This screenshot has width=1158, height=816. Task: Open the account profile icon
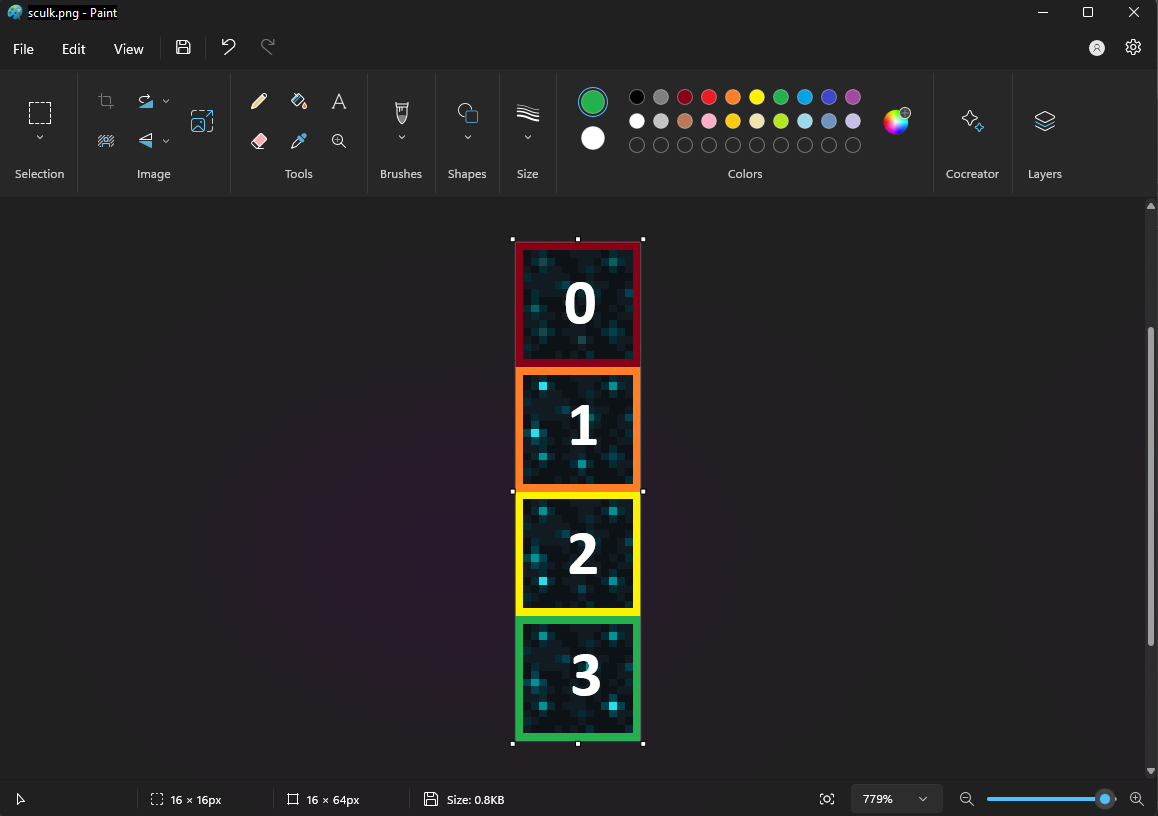coord(1097,48)
